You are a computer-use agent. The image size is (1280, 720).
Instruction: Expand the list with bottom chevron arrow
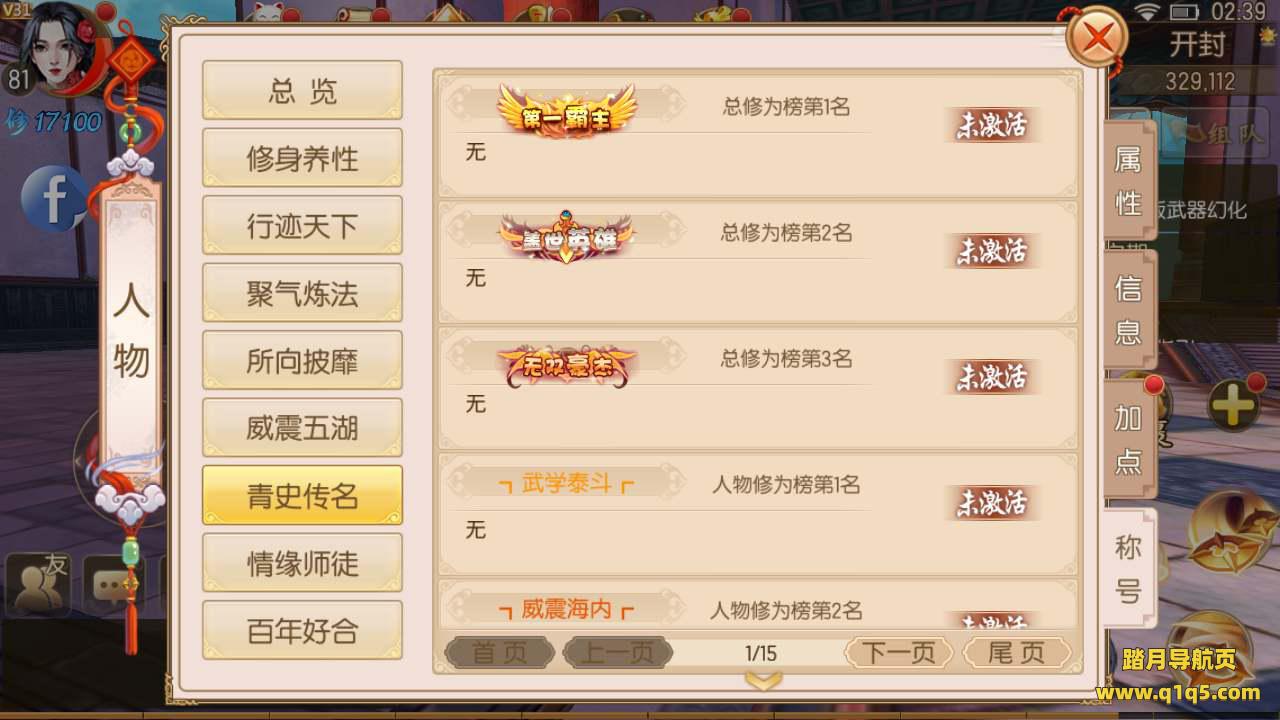764,682
